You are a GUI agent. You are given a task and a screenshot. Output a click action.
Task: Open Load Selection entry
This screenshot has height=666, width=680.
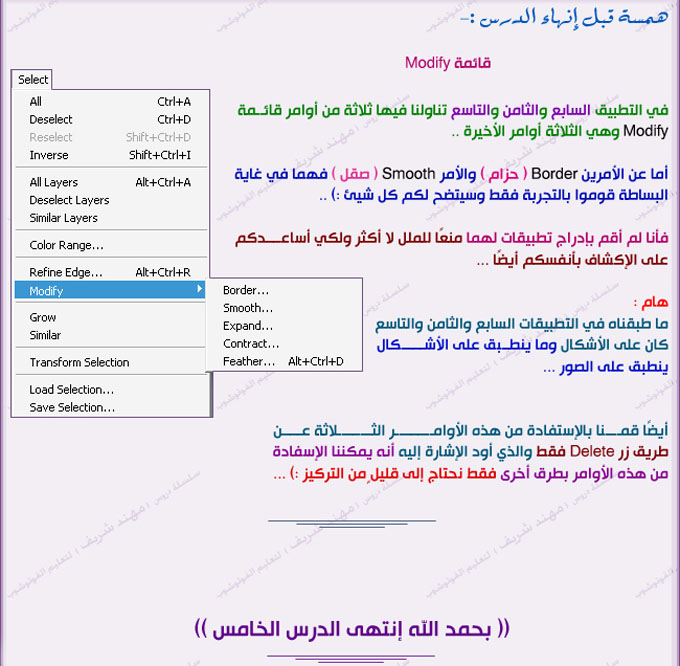pos(111,389)
